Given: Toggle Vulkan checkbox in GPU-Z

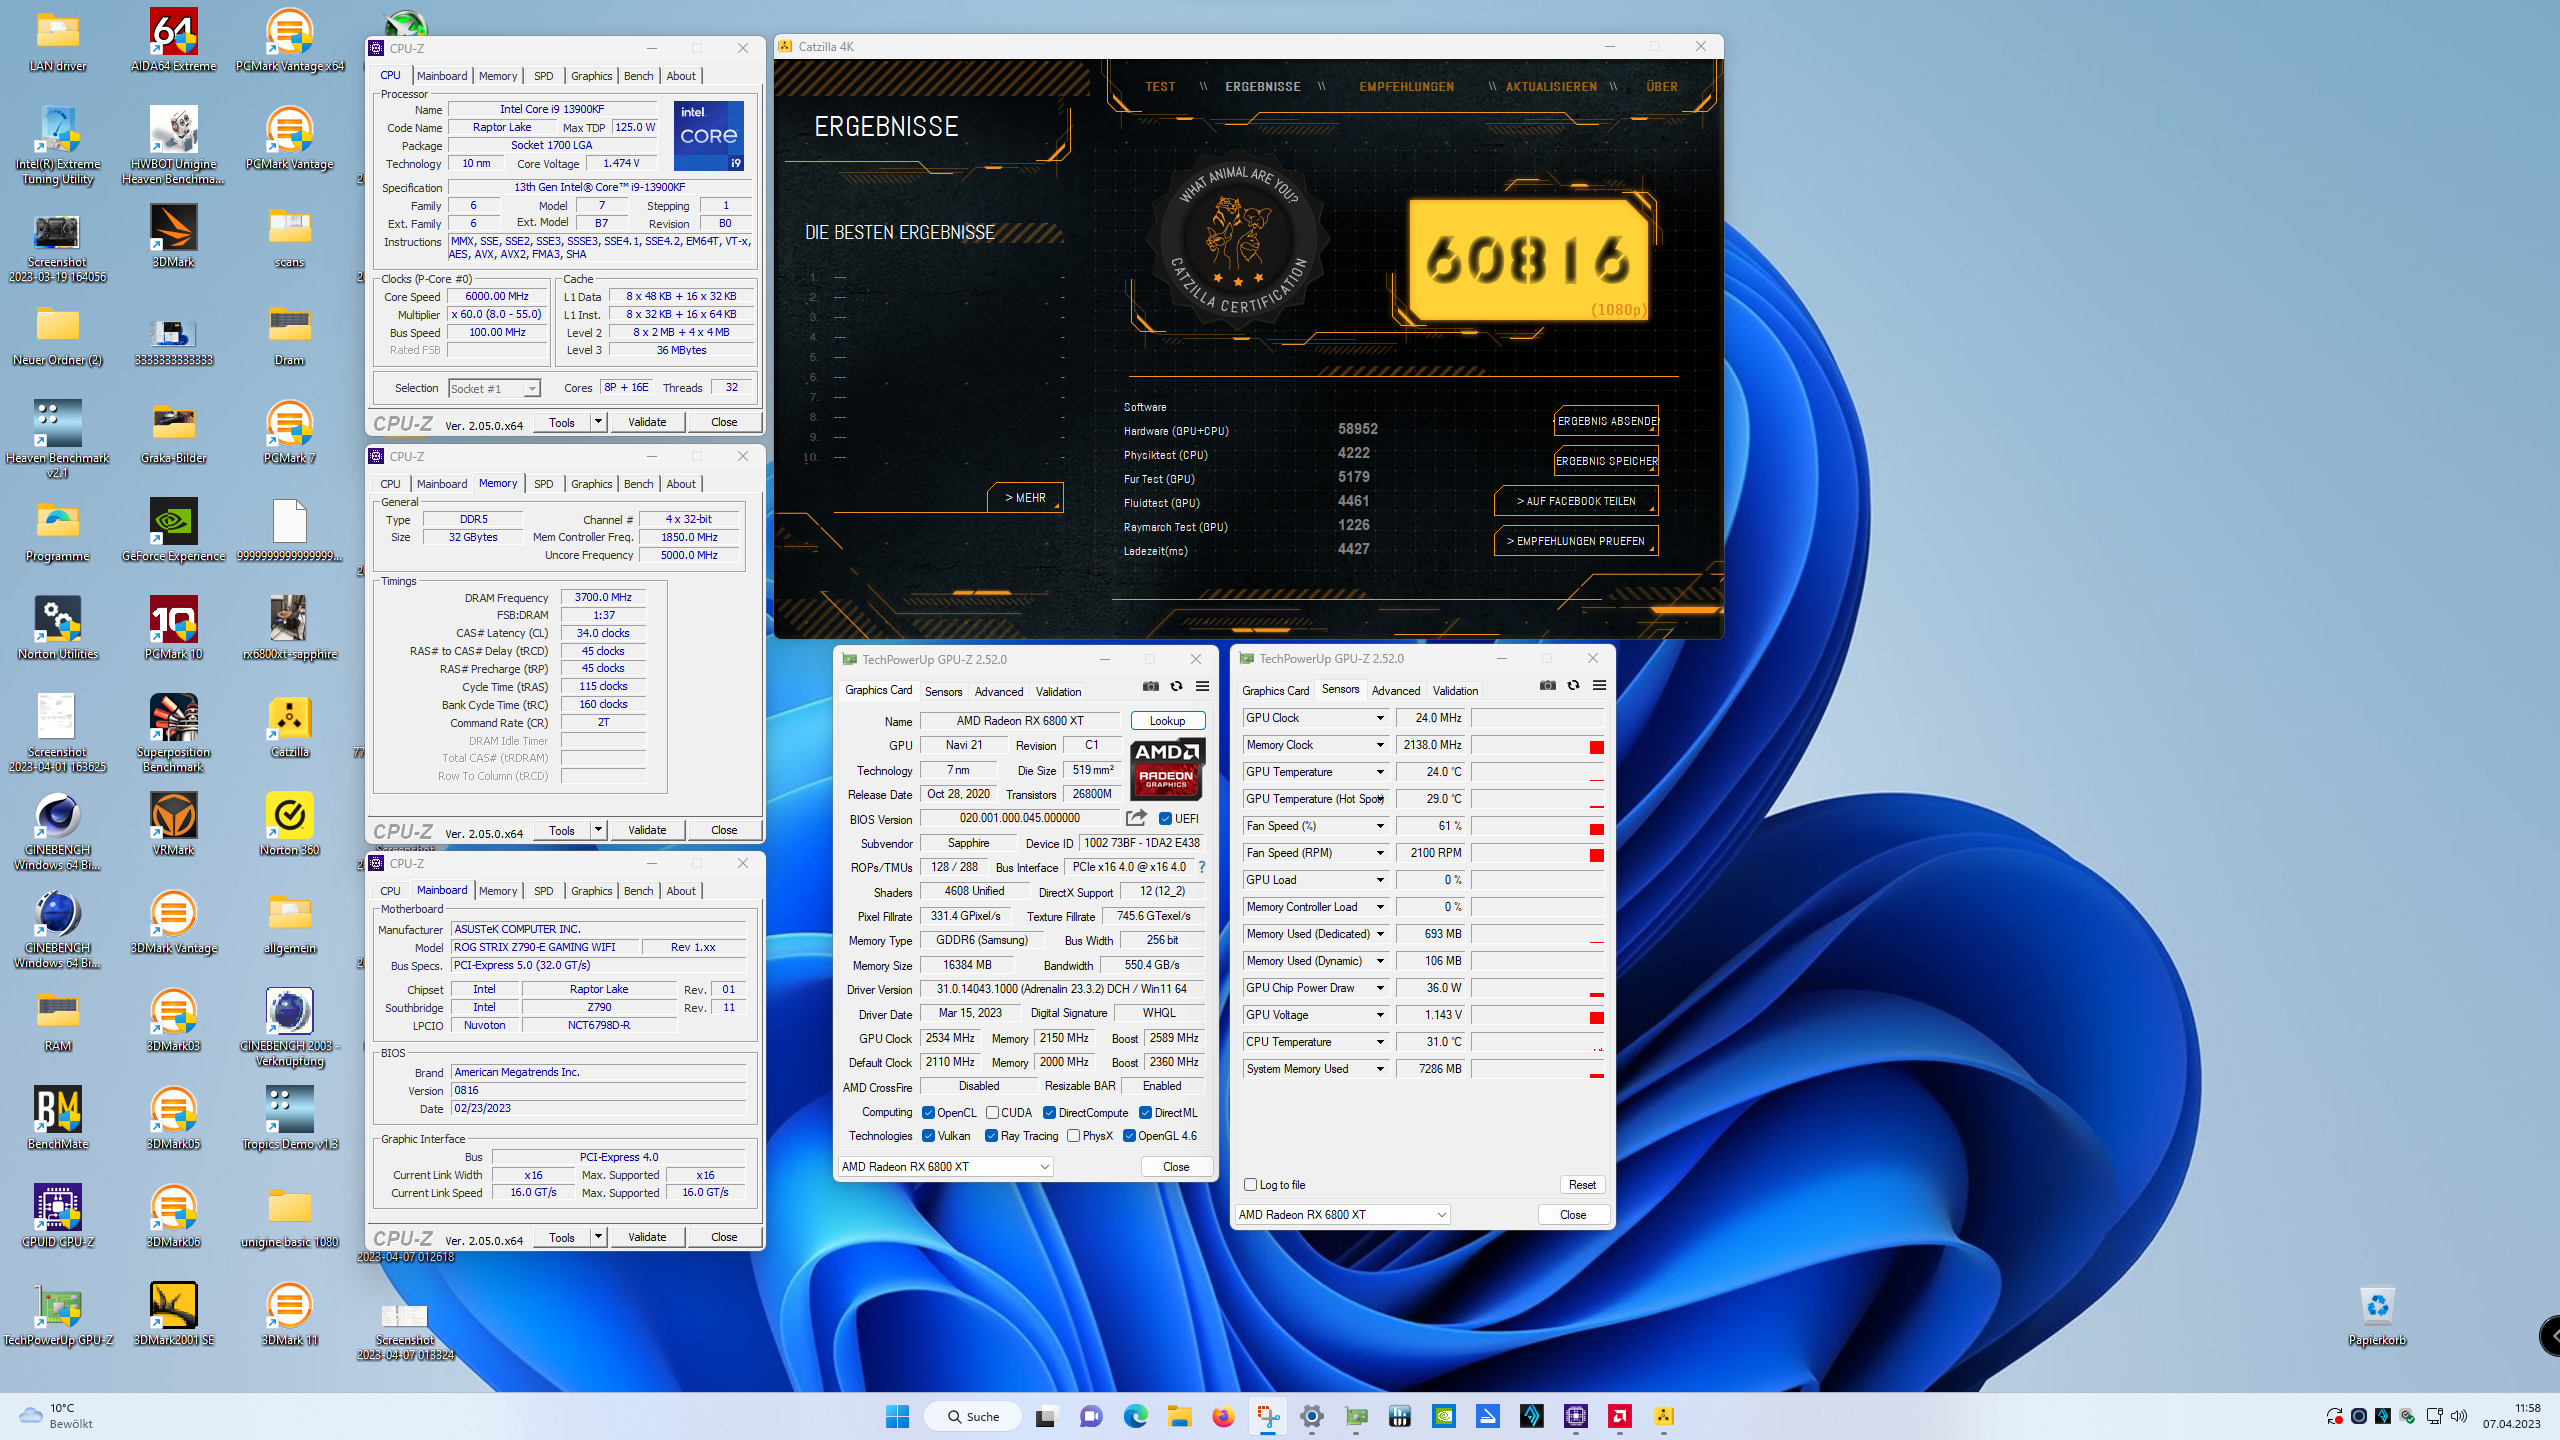Looking at the screenshot, I should pos(928,1135).
